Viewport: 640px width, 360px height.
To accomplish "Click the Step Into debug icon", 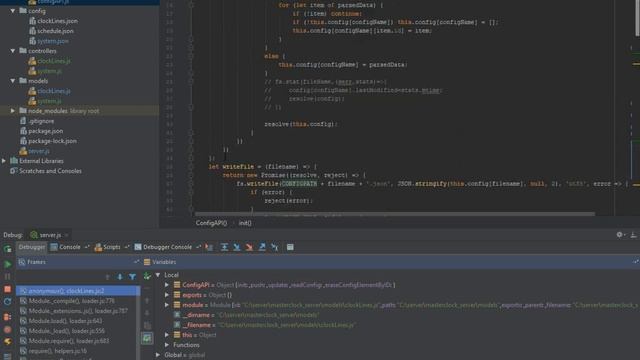I will coord(237,247).
